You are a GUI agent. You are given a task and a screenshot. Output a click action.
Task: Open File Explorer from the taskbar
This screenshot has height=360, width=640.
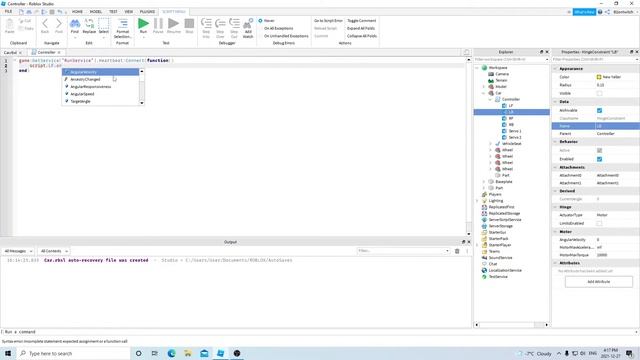[x=188, y=353]
